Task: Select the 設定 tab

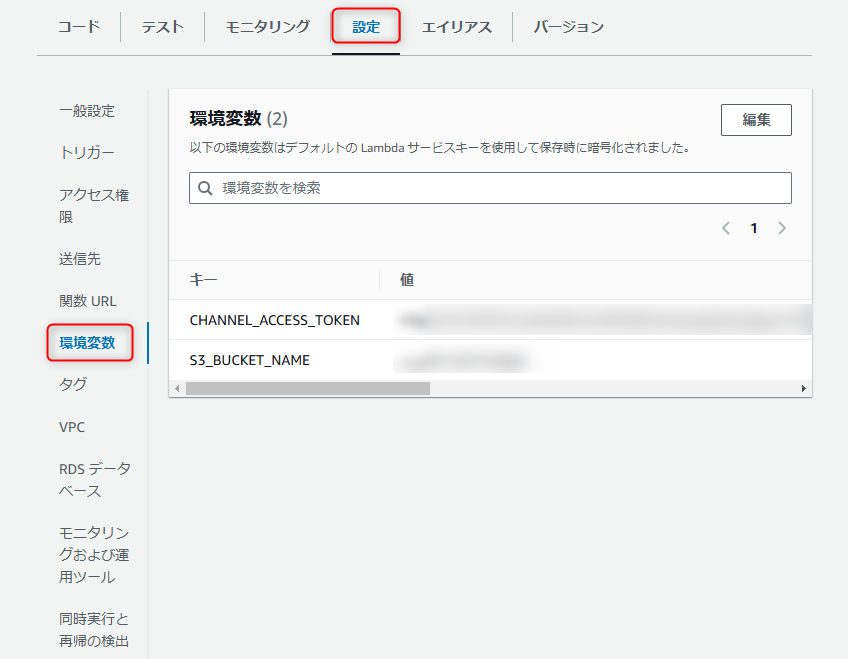Action: 366,26
